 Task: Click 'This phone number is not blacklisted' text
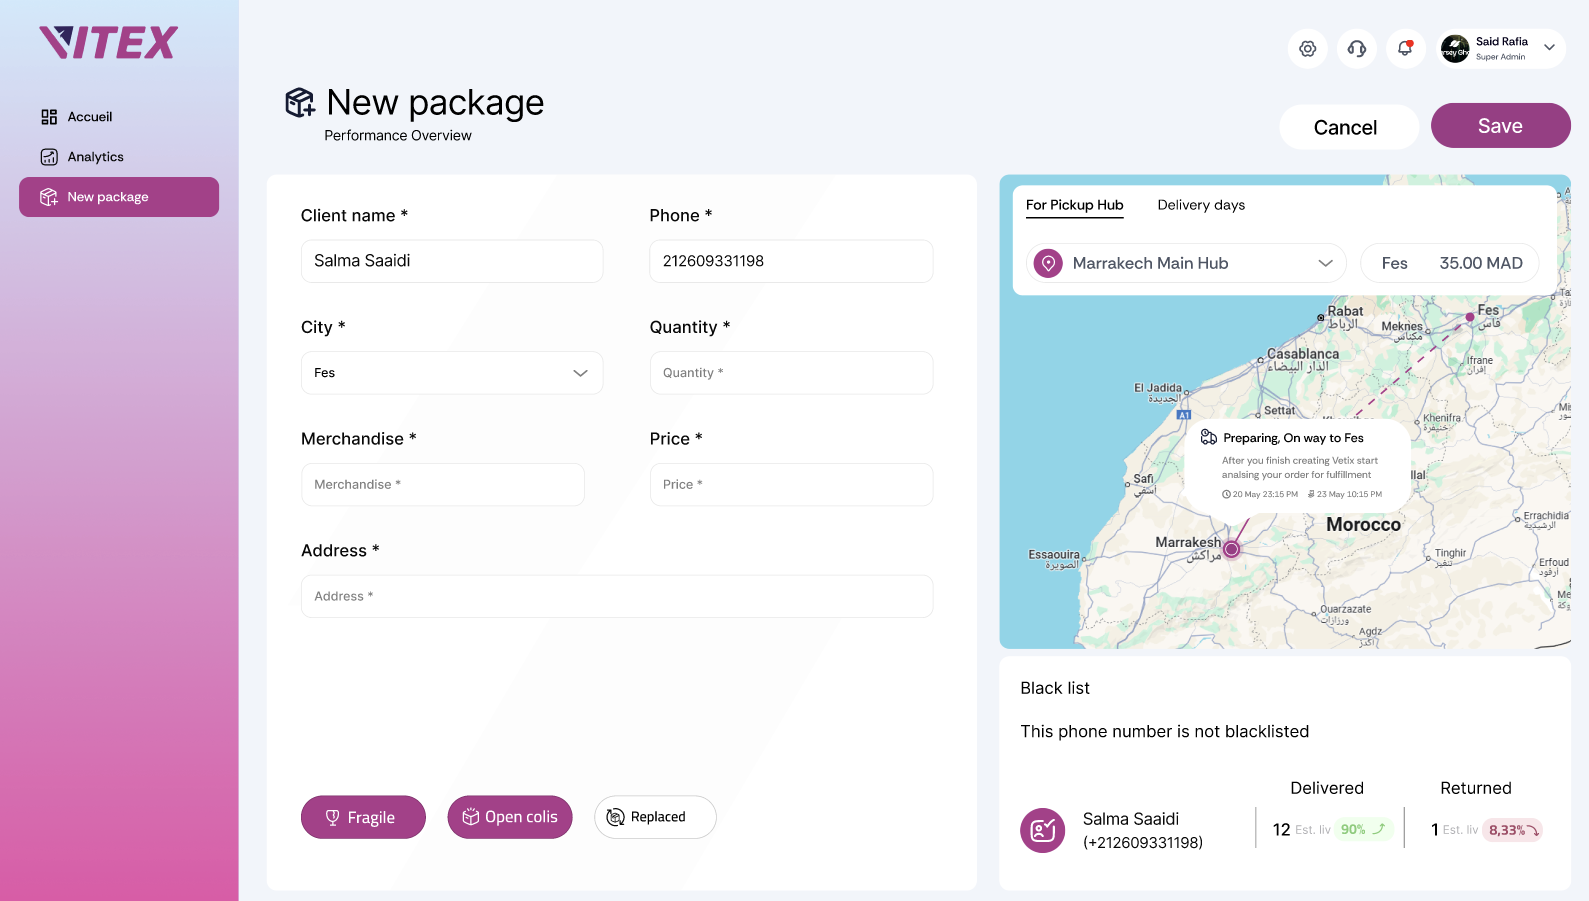(x=1164, y=732)
